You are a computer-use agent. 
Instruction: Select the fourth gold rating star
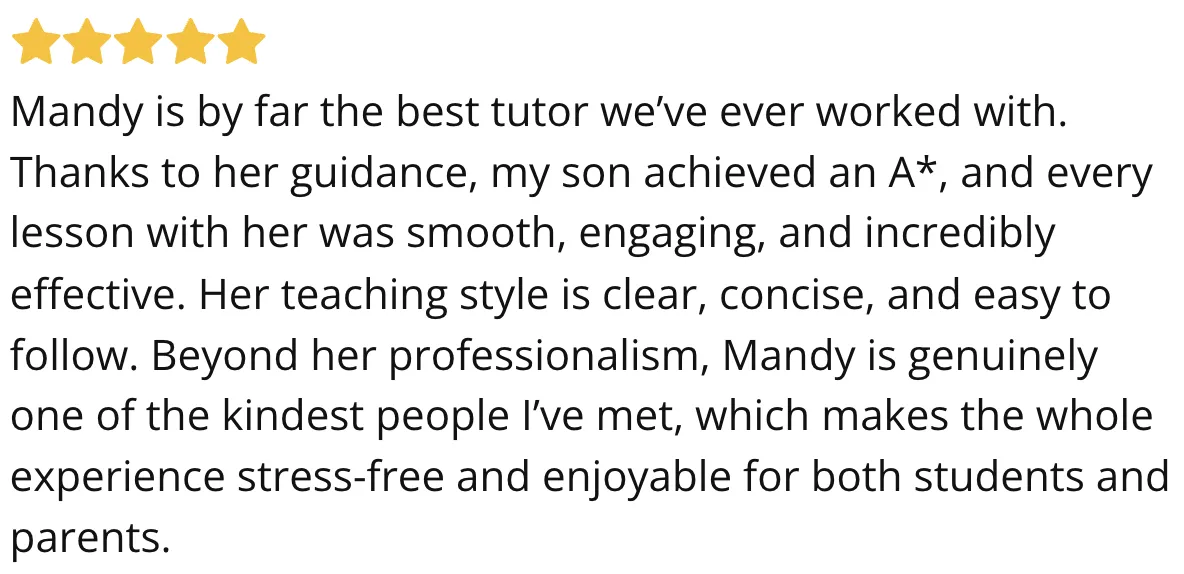(190, 42)
